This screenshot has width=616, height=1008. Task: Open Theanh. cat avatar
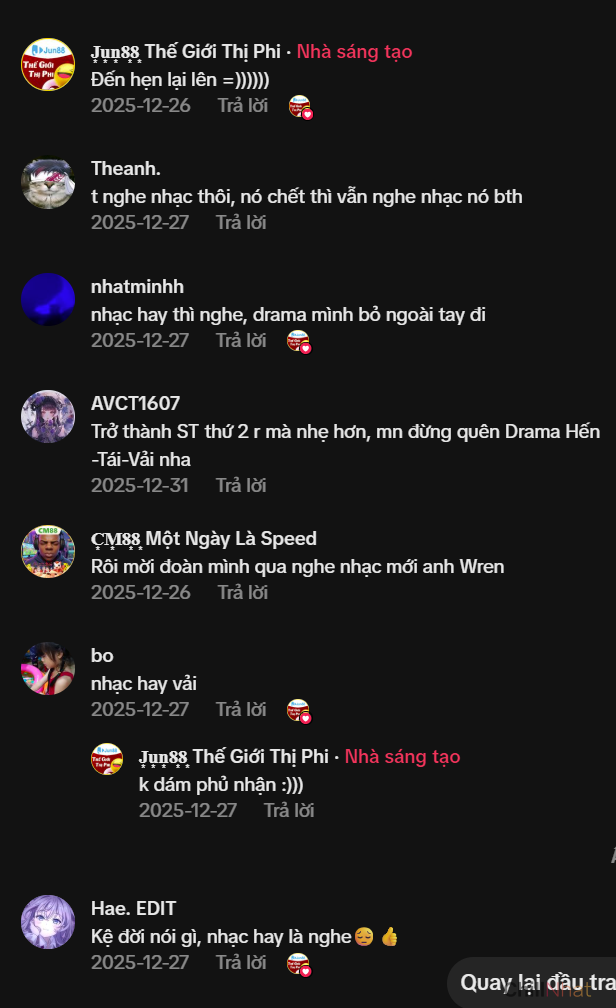[x=48, y=183]
